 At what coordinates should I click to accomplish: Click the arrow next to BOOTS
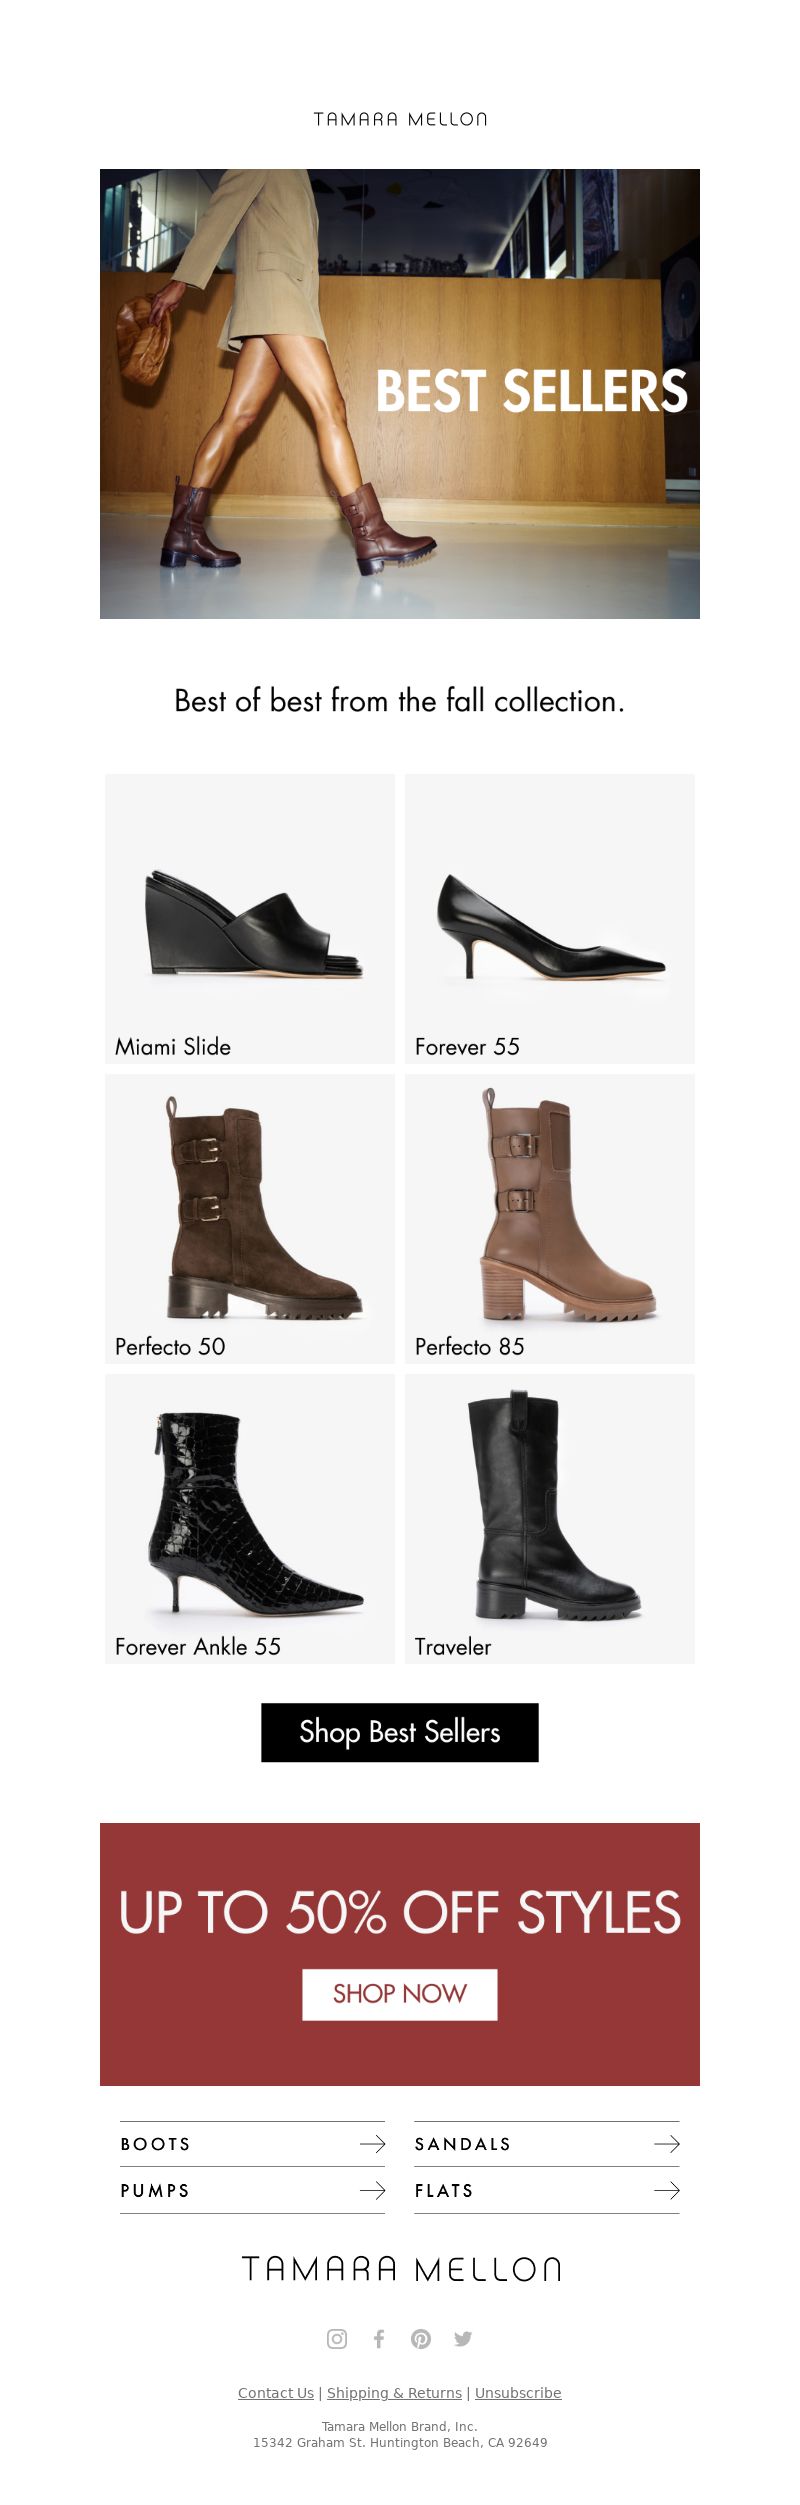372,2143
